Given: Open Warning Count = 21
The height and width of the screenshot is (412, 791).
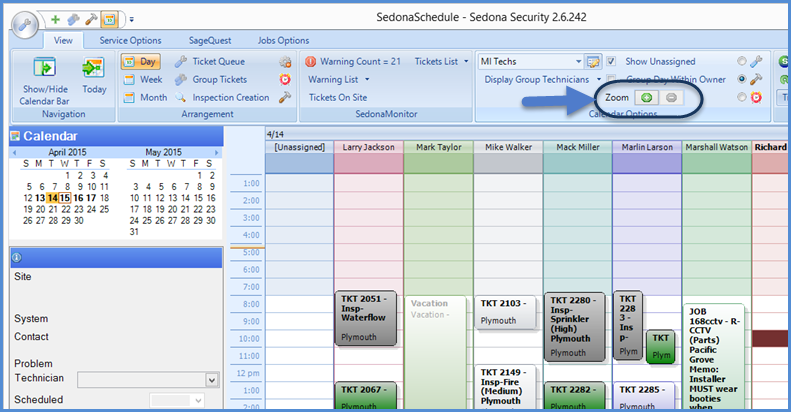Looking at the screenshot, I should 360,62.
